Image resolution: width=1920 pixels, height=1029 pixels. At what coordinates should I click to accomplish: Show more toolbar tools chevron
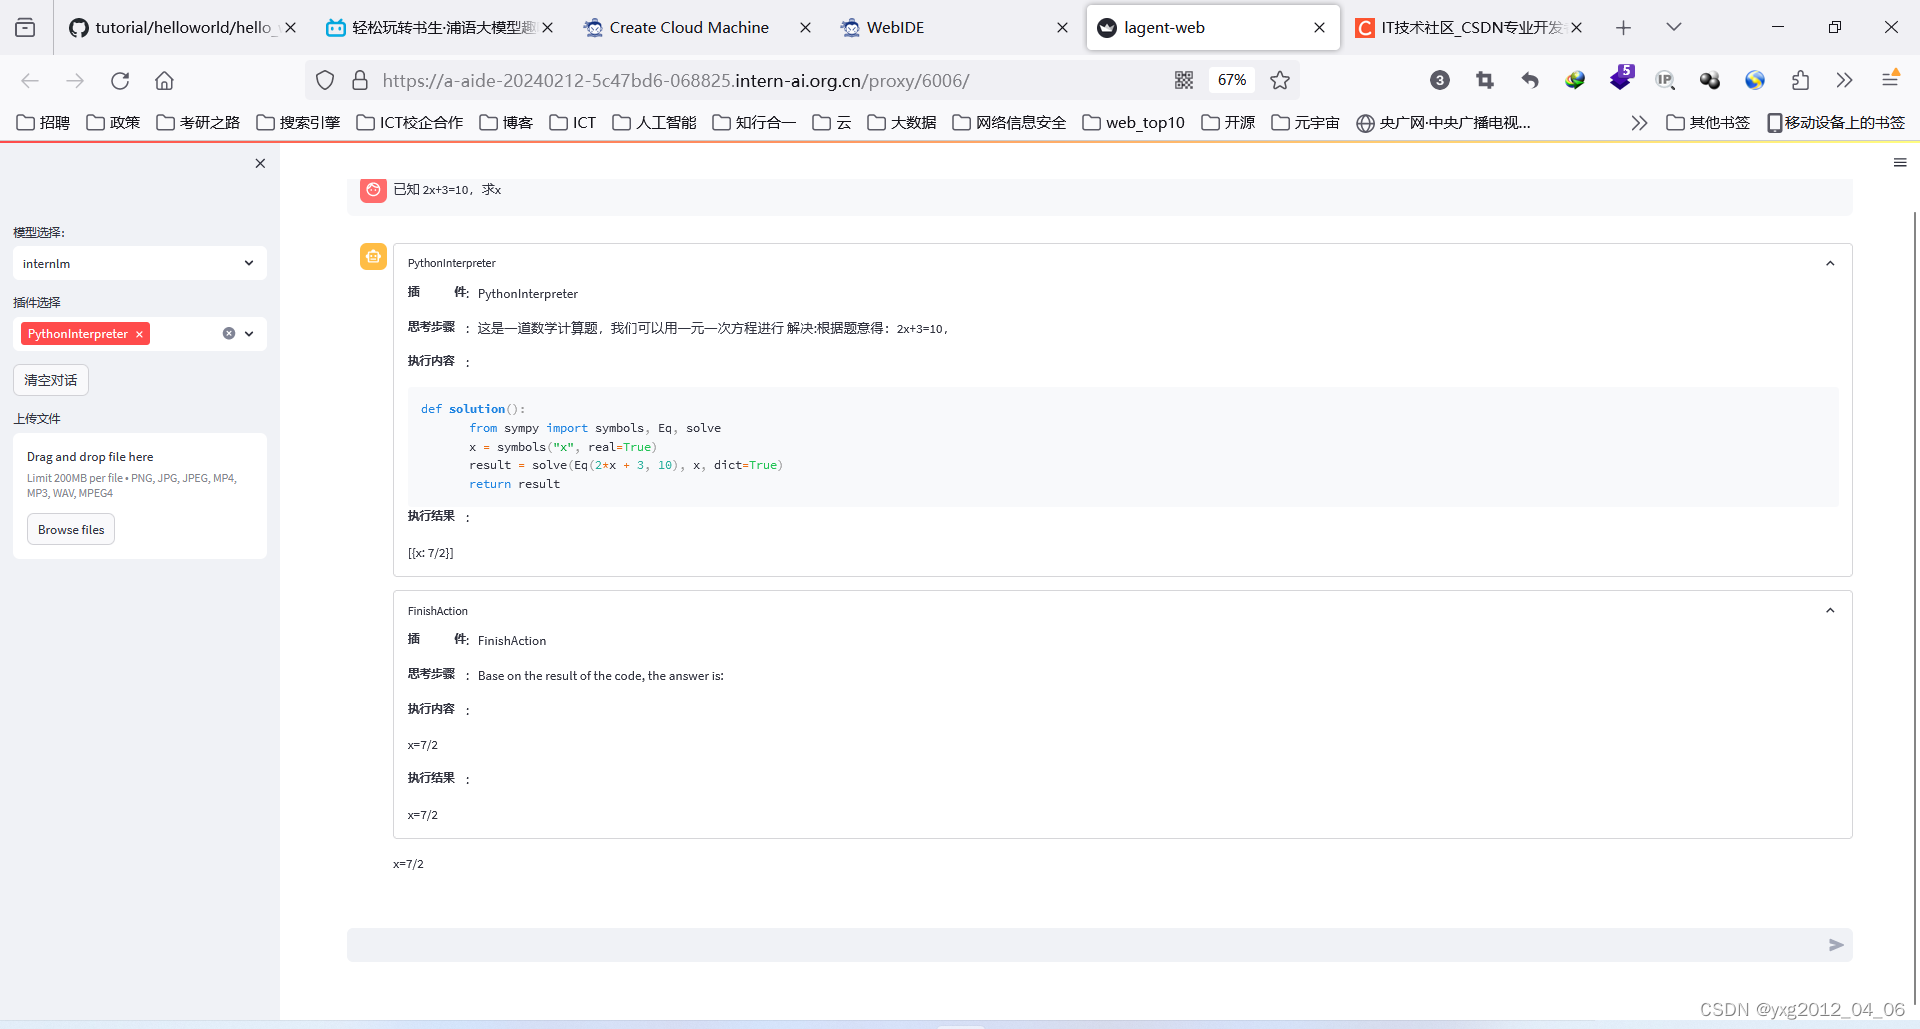tap(1845, 80)
